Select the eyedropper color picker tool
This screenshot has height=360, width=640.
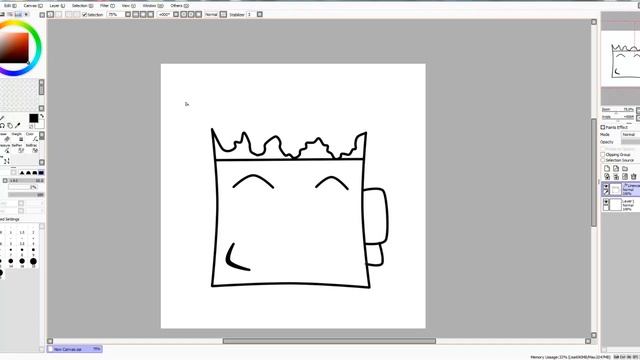pos(18,126)
